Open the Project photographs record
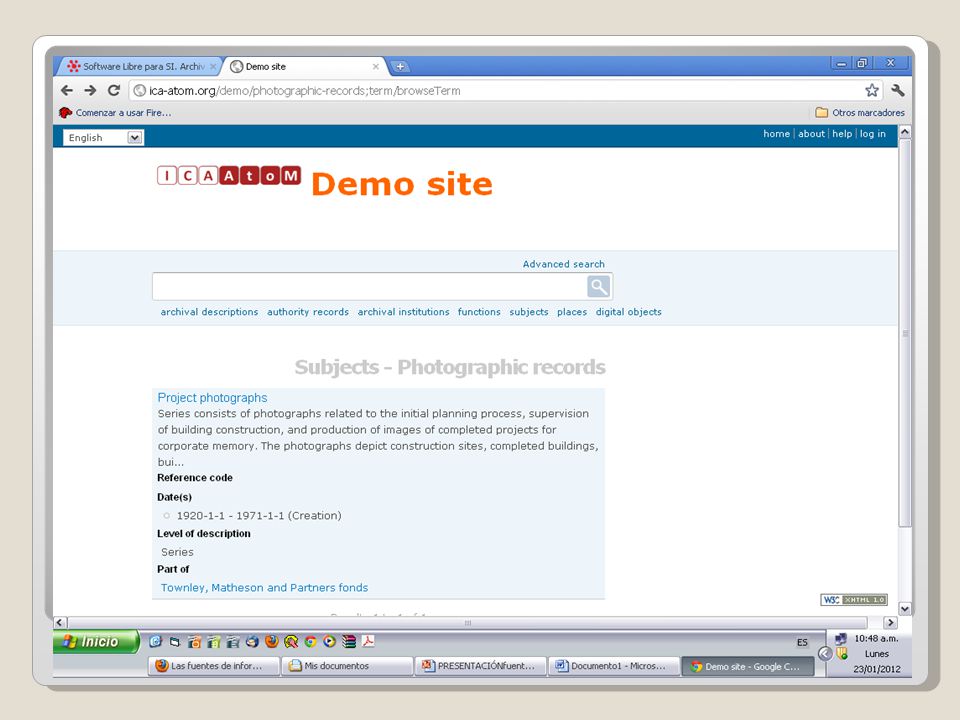This screenshot has width=960, height=720. click(212, 397)
